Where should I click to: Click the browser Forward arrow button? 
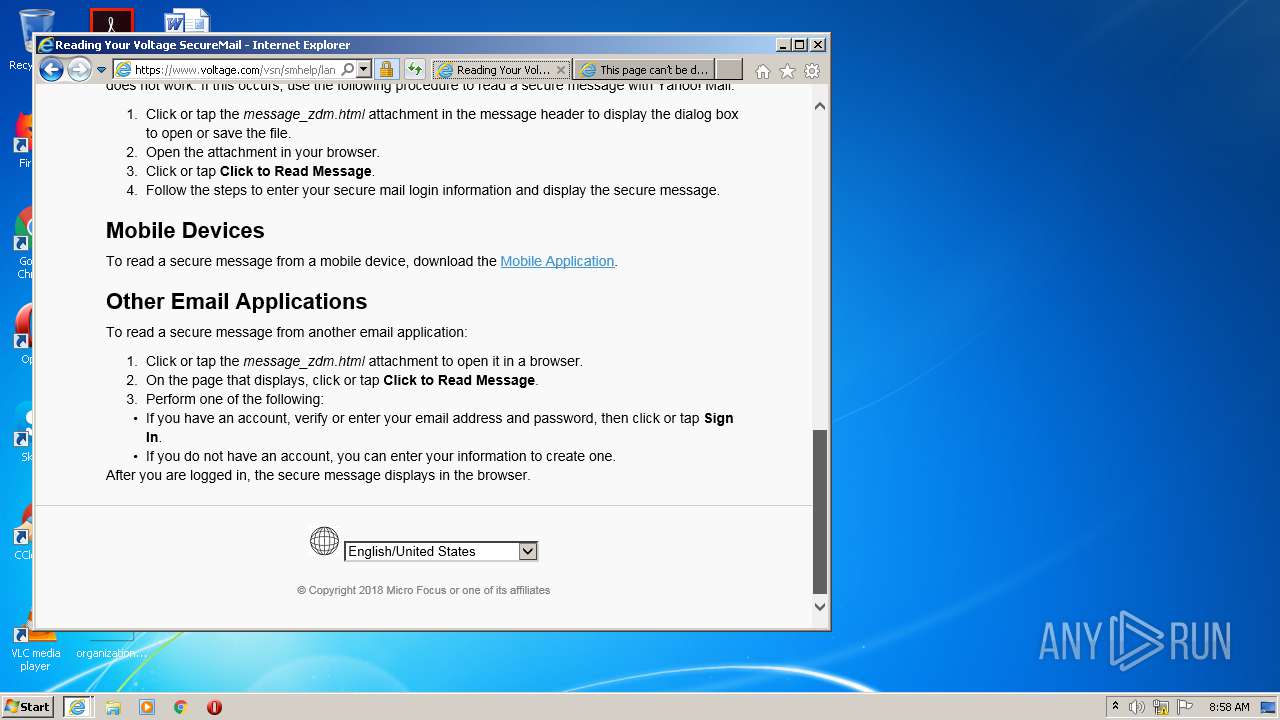coord(79,69)
